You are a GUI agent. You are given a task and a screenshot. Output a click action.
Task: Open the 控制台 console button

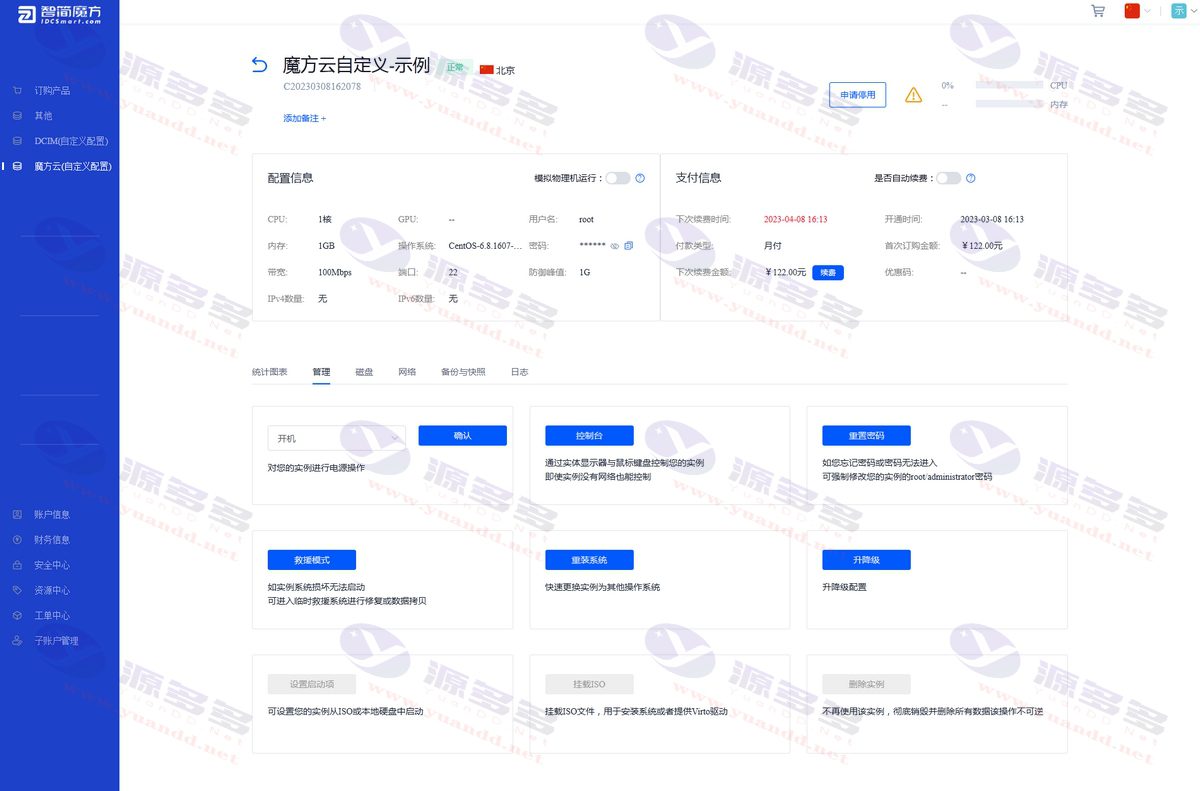[589, 436]
